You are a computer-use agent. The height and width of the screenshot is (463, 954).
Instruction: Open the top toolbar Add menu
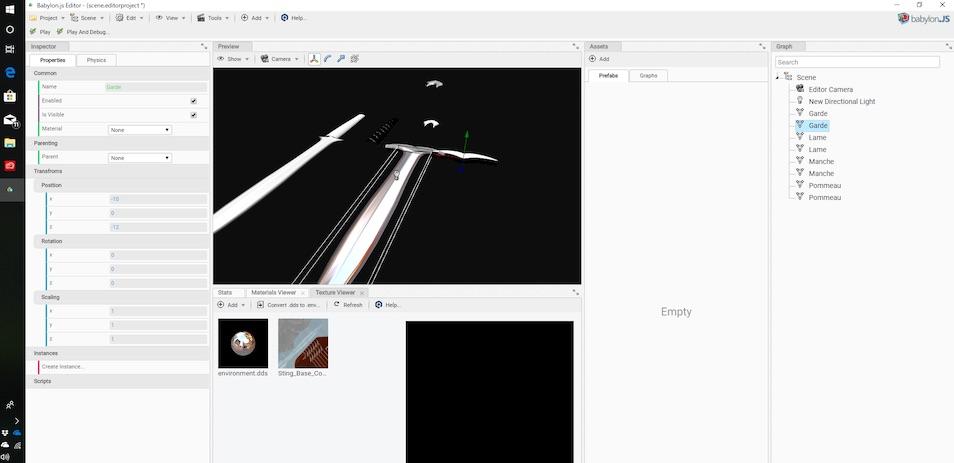tap(256, 18)
